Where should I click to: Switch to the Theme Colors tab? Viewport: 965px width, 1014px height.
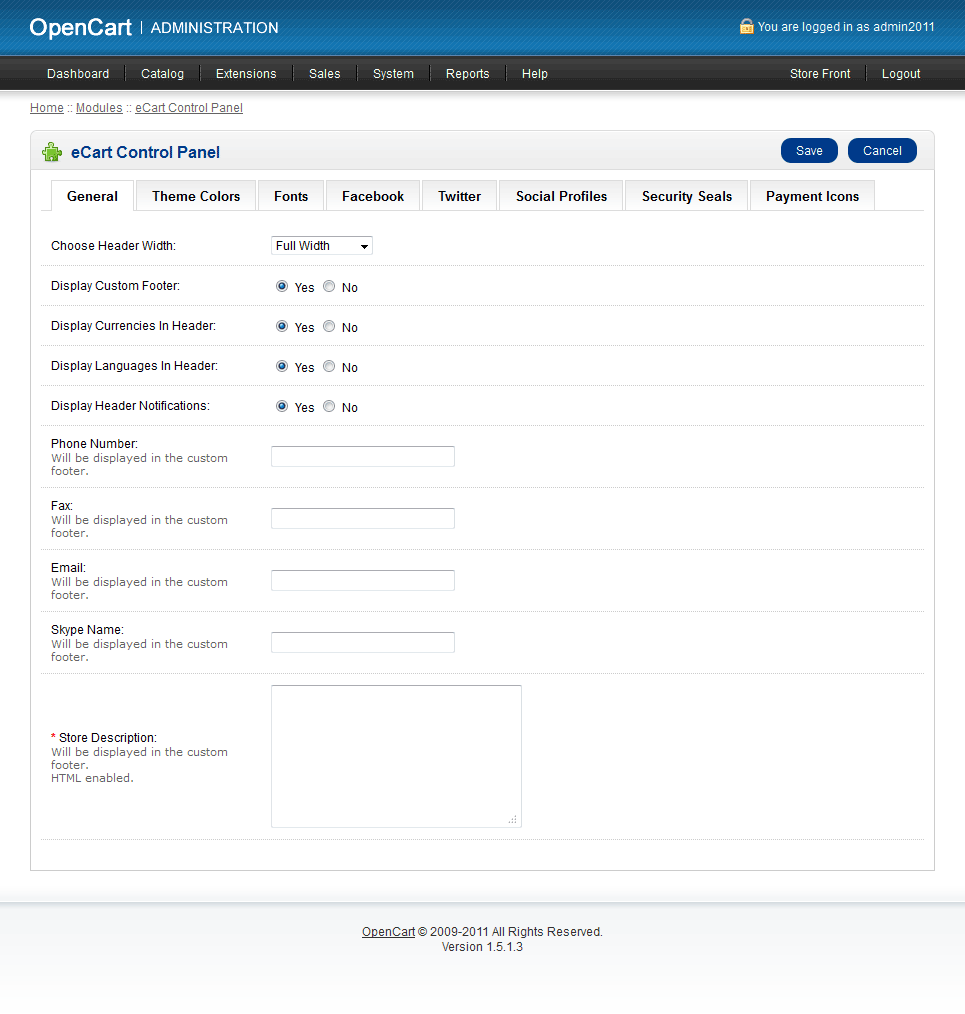point(196,196)
